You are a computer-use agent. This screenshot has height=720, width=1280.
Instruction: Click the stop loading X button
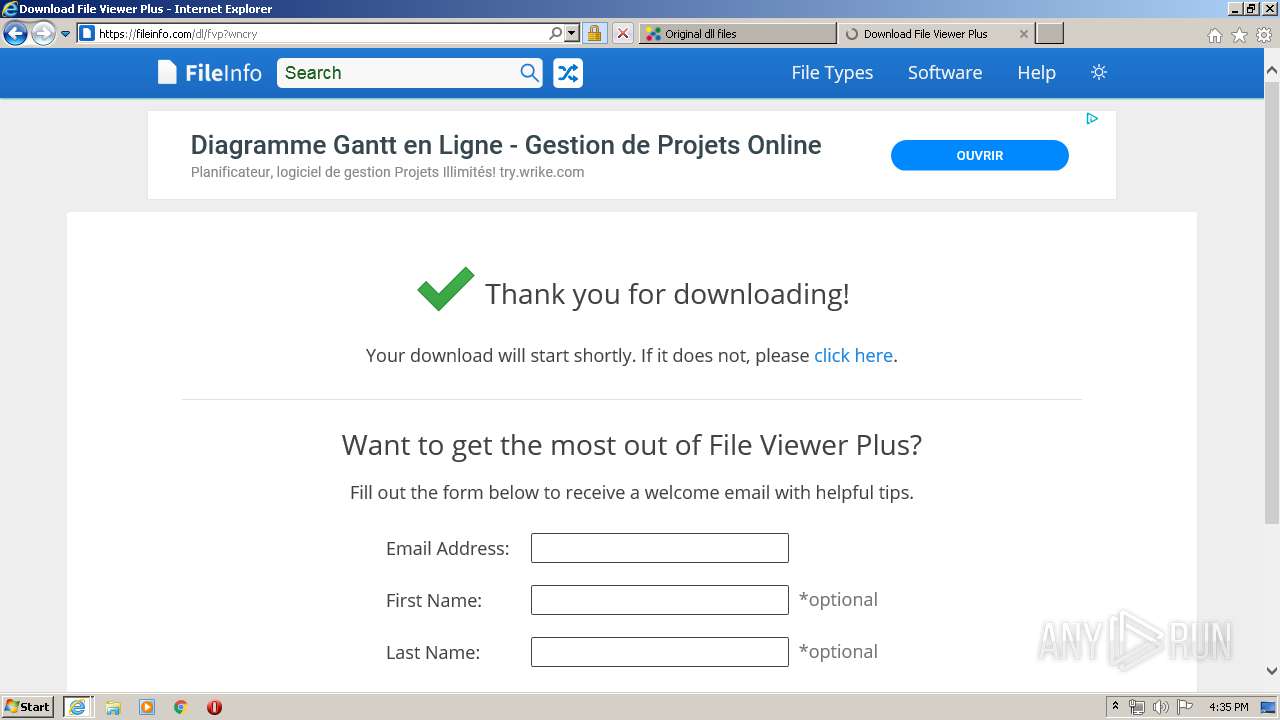(622, 33)
